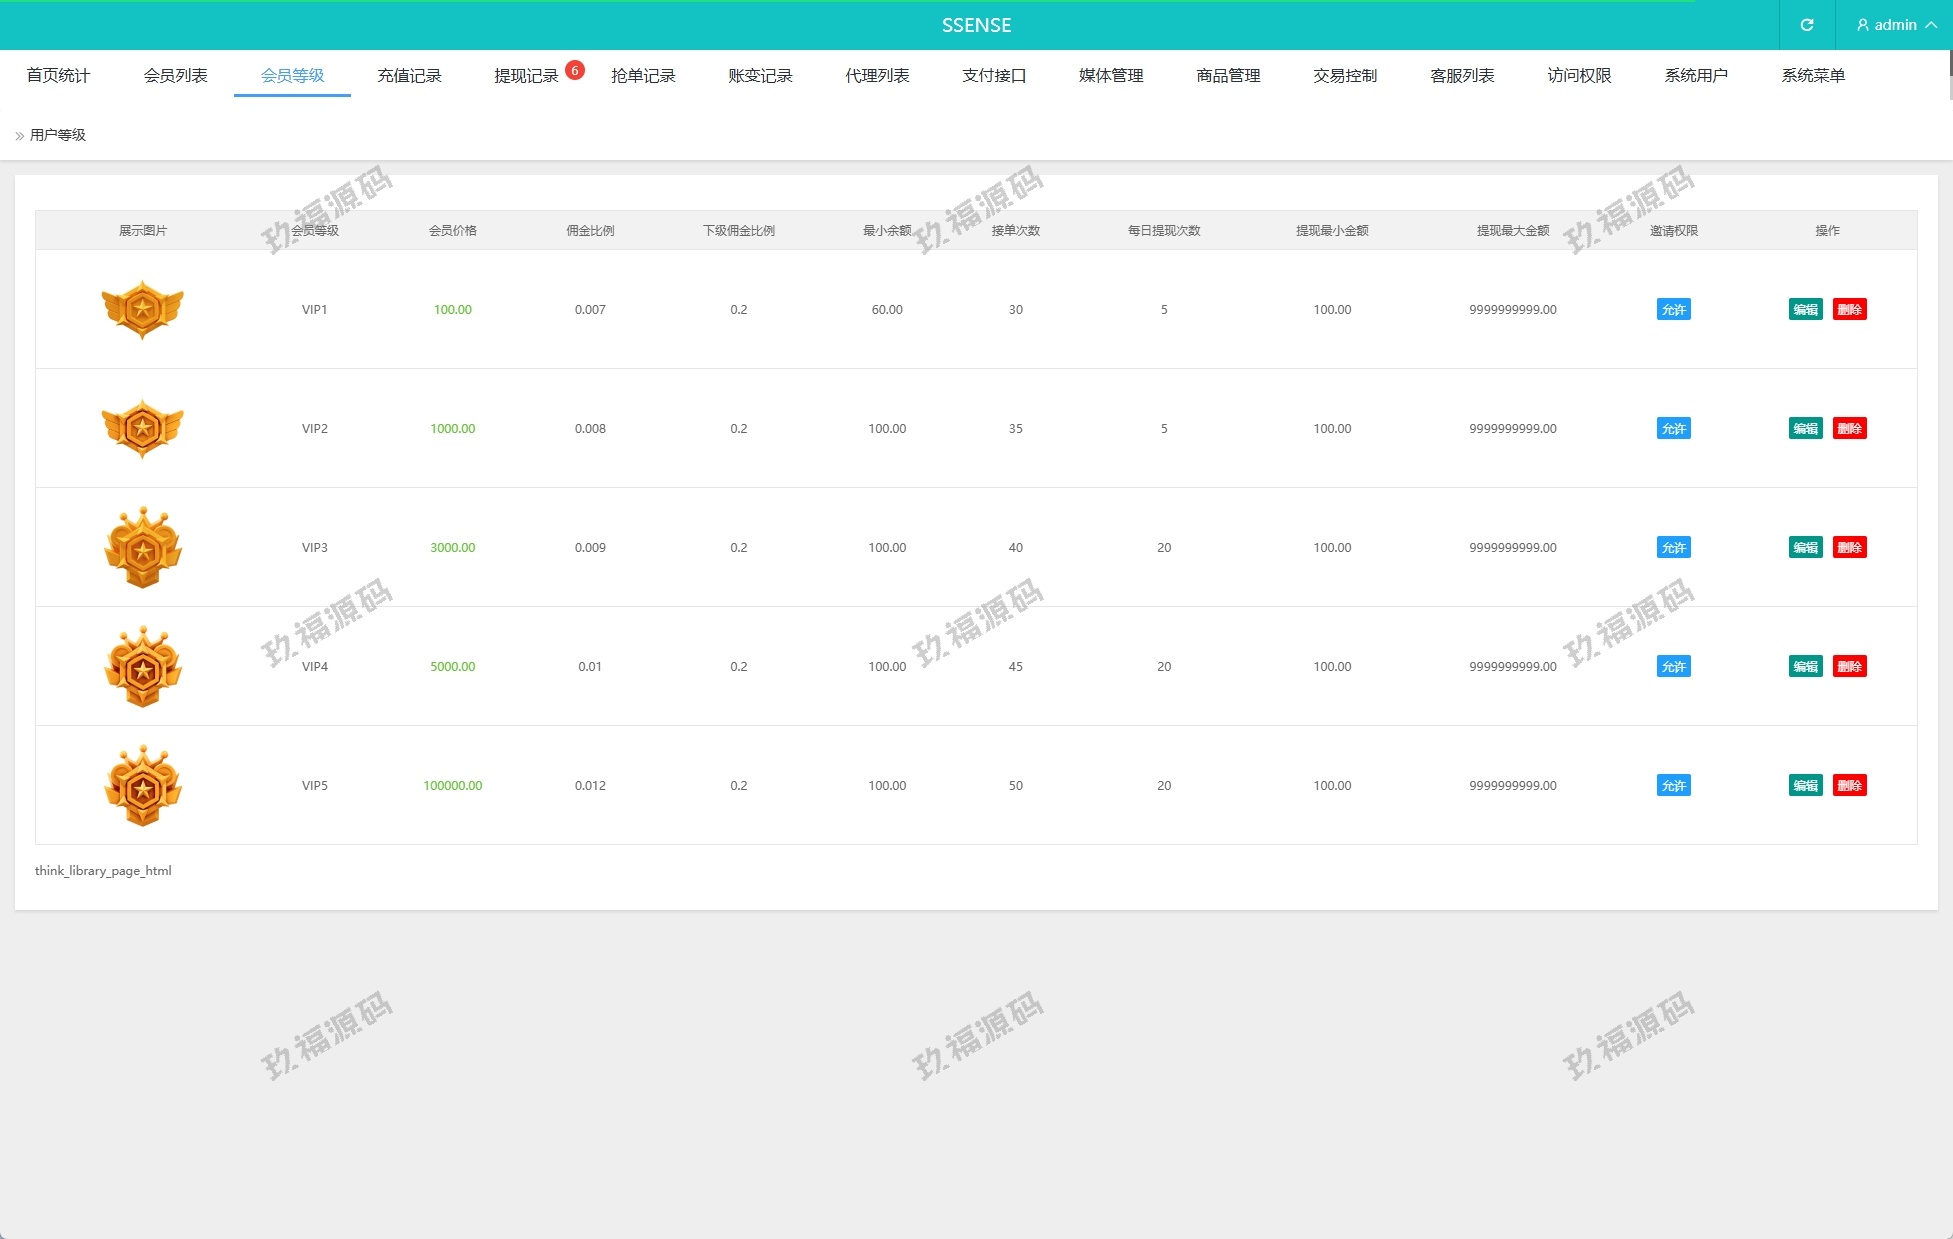1953x1239 pixels.
Task: Open the 系统菜单 menu item
Action: tap(1812, 76)
